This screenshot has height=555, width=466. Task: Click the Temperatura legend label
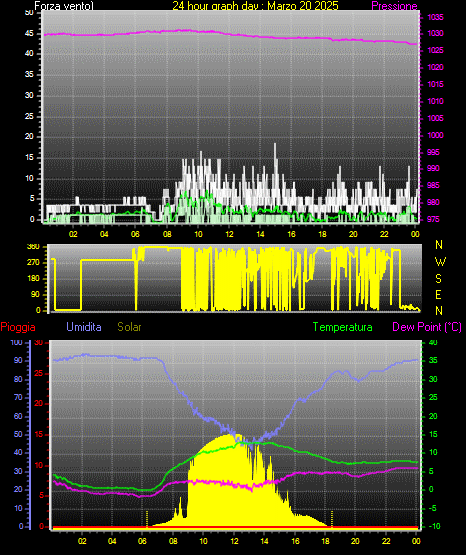pyautogui.click(x=343, y=327)
